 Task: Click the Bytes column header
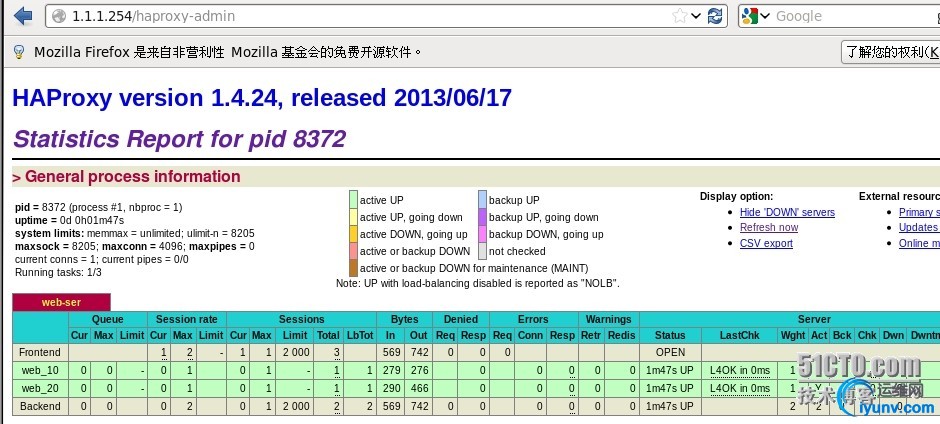(x=405, y=319)
